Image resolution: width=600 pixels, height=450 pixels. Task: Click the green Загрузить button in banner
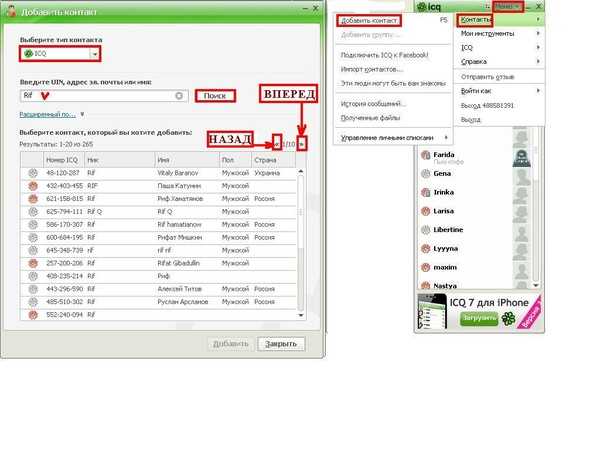tap(479, 318)
